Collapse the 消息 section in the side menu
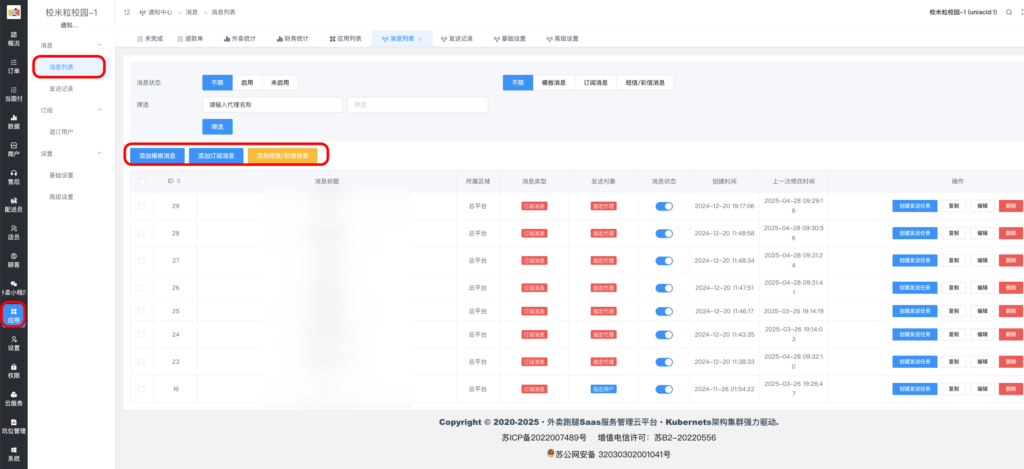The image size is (1024, 469). [99, 45]
